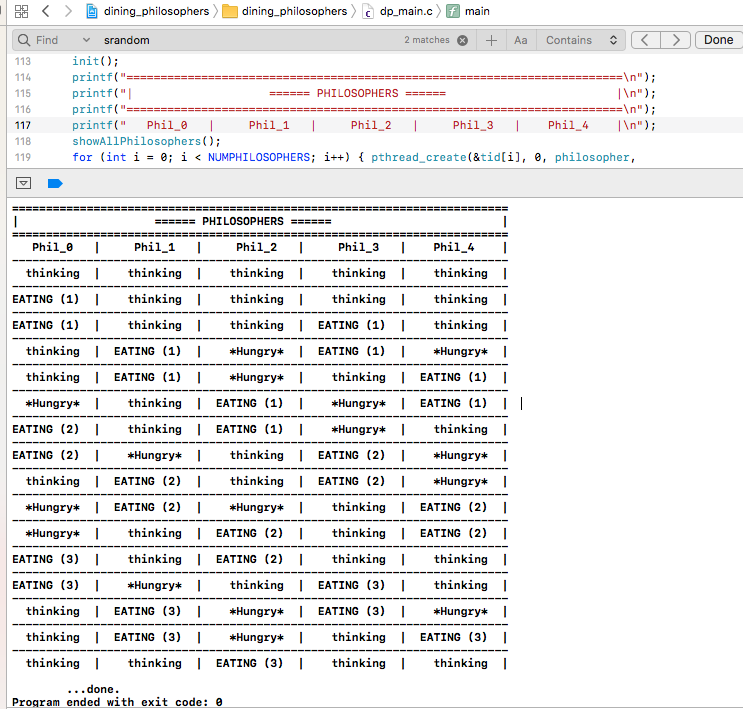Select dining_philosophers folder in jump bar
Screen dimensions: 743x709
tap(286, 11)
